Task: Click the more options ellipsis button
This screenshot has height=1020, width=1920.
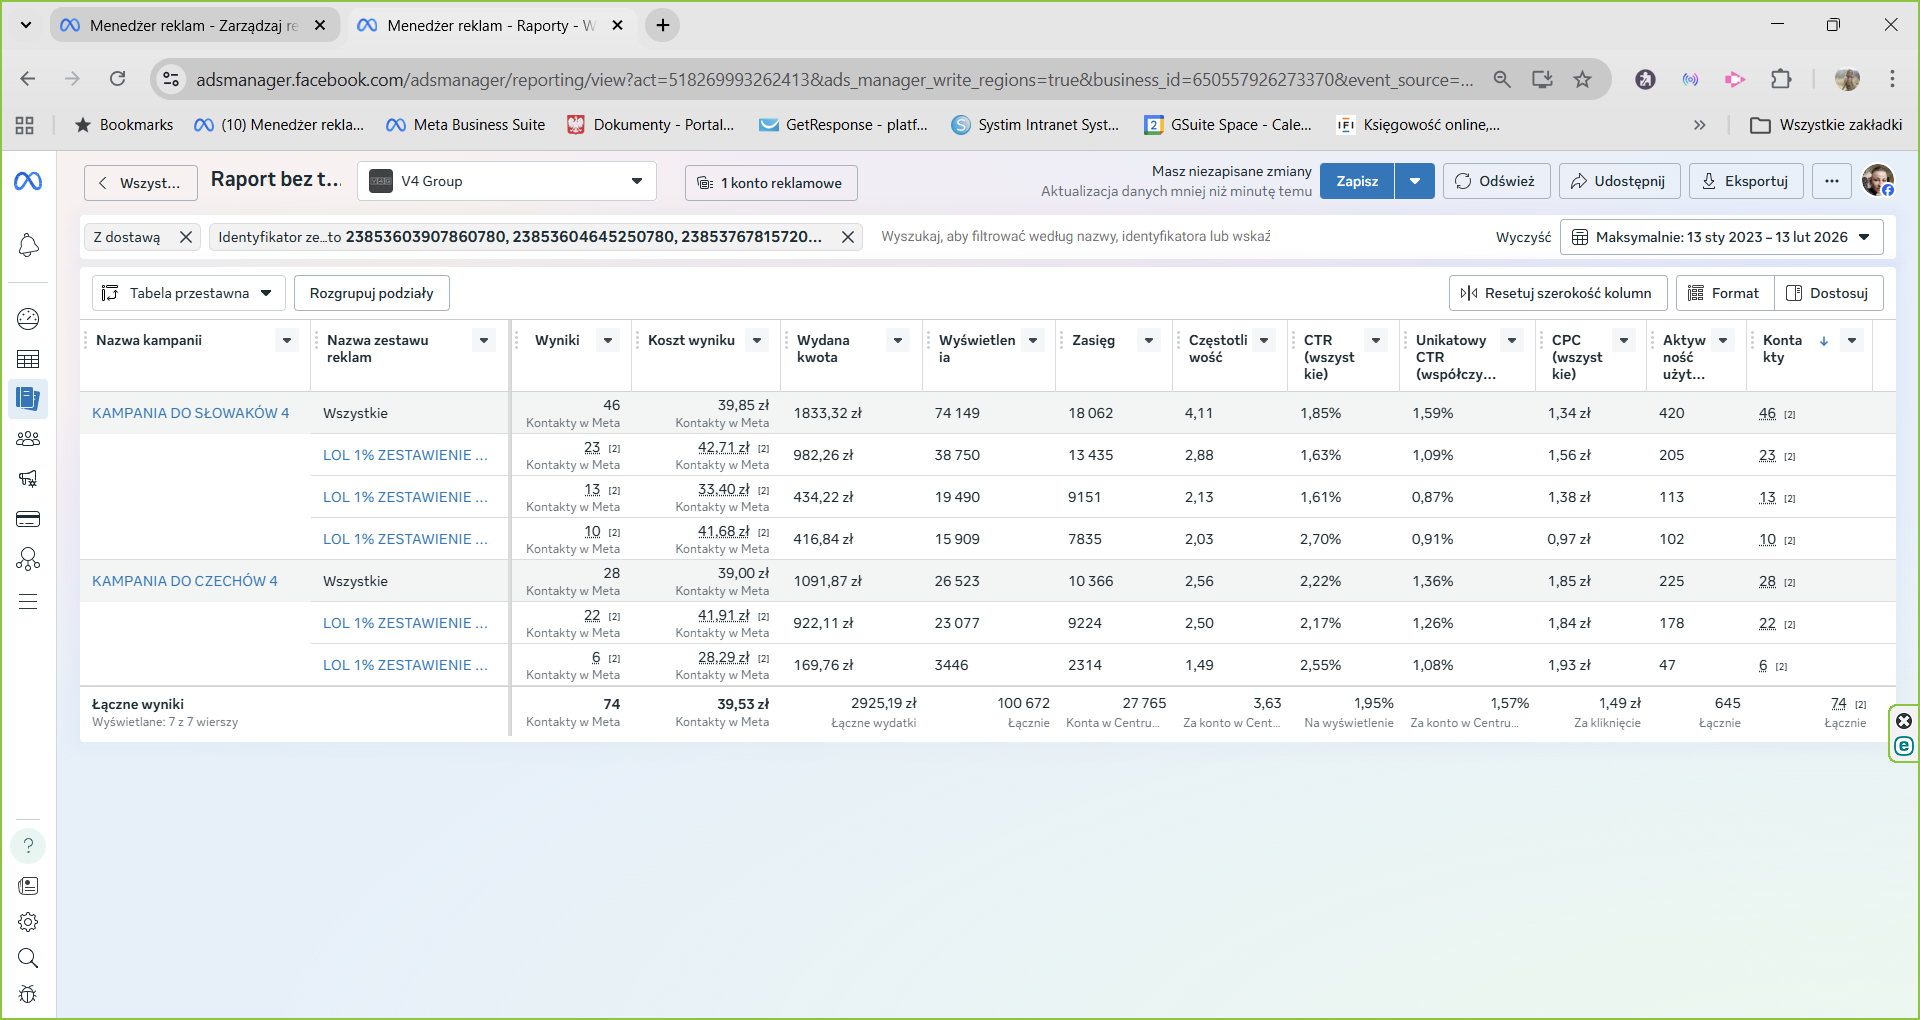Action: point(1831,181)
